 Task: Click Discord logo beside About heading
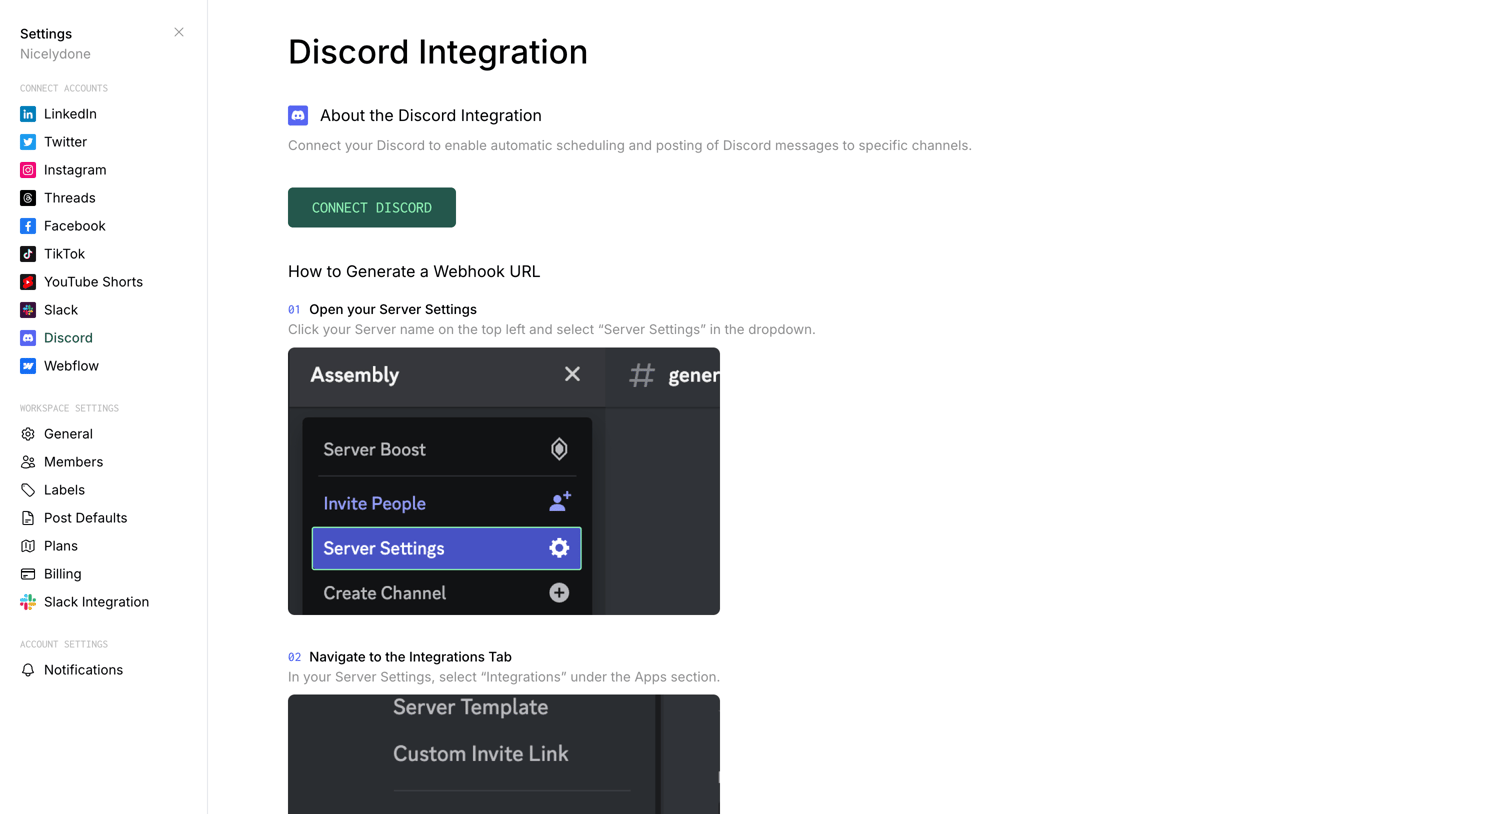[298, 116]
